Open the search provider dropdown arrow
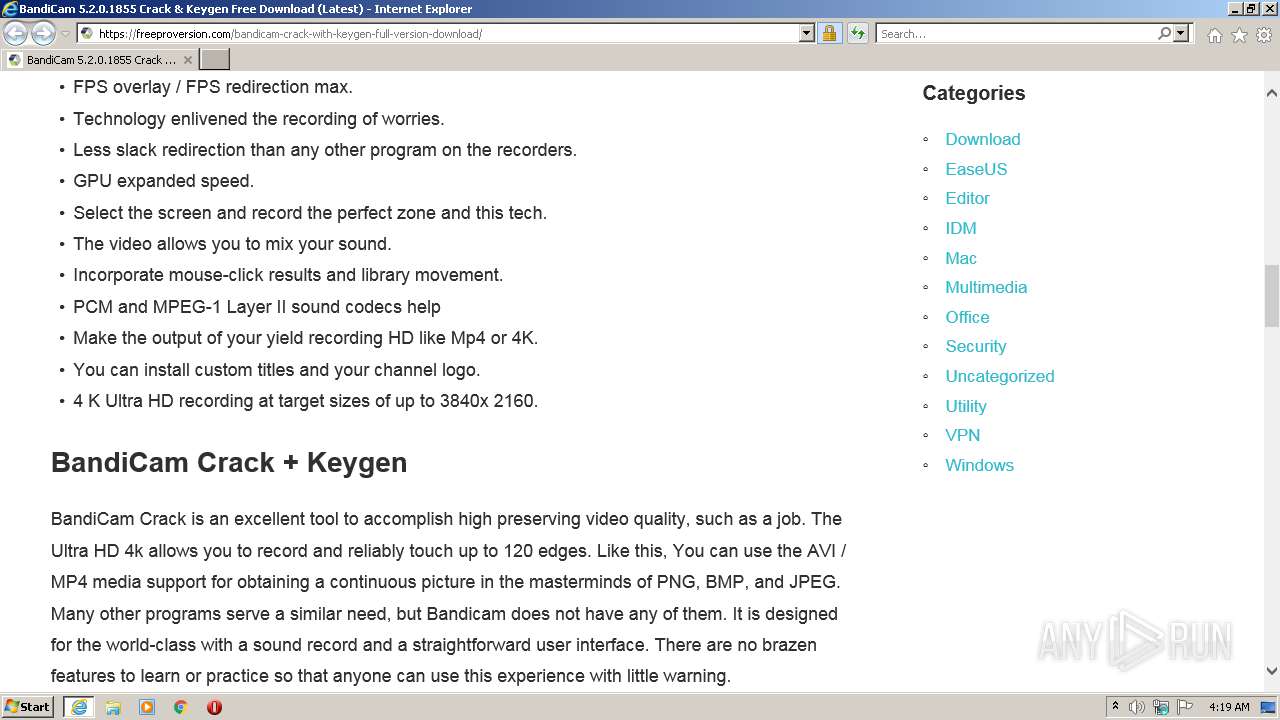The width and height of the screenshot is (1280, 720). click(1181, 34)
